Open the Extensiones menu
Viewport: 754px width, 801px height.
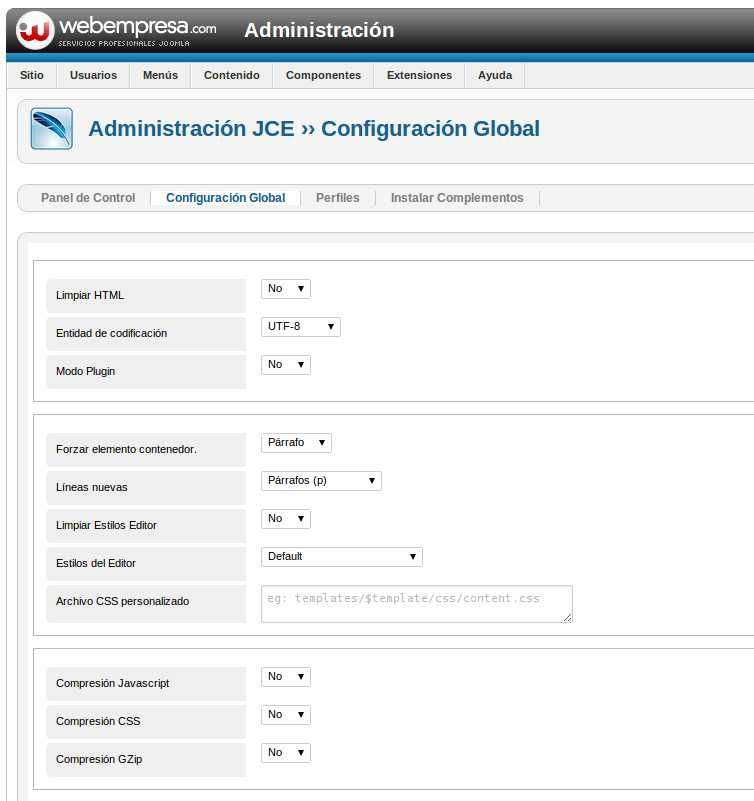click(419, 75)
